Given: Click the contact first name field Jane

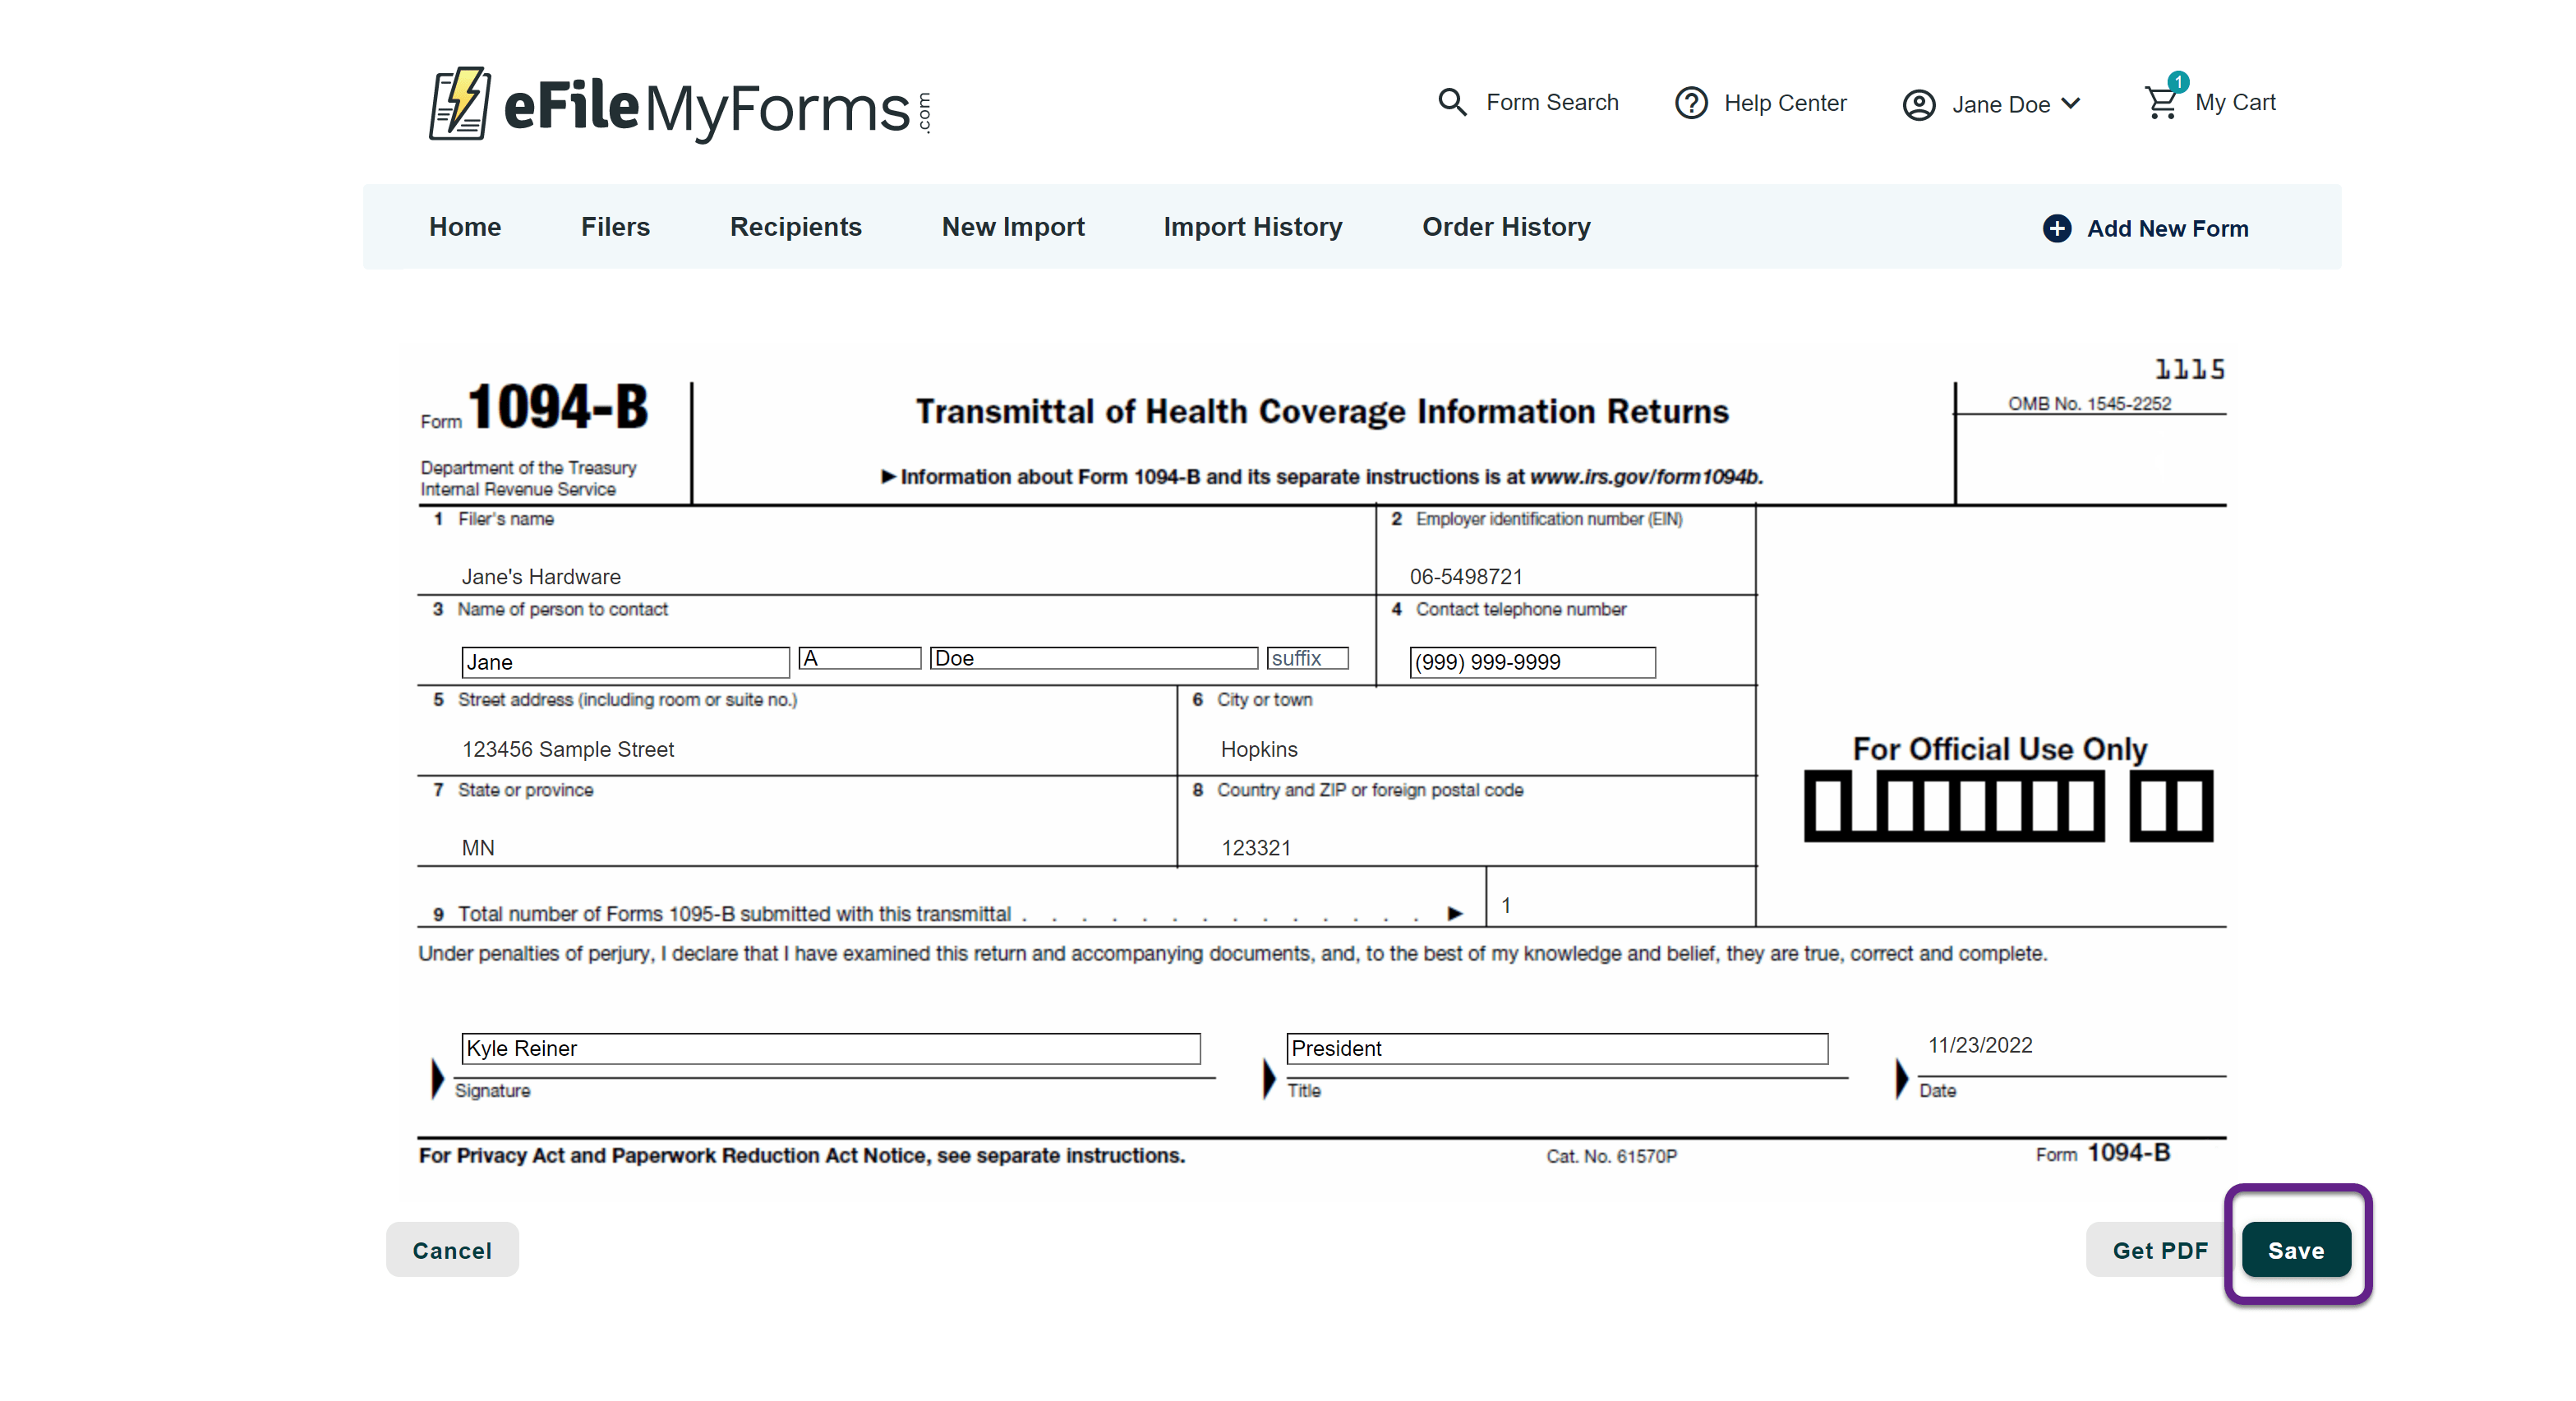Looking at the screenshot, I should 625,662.
